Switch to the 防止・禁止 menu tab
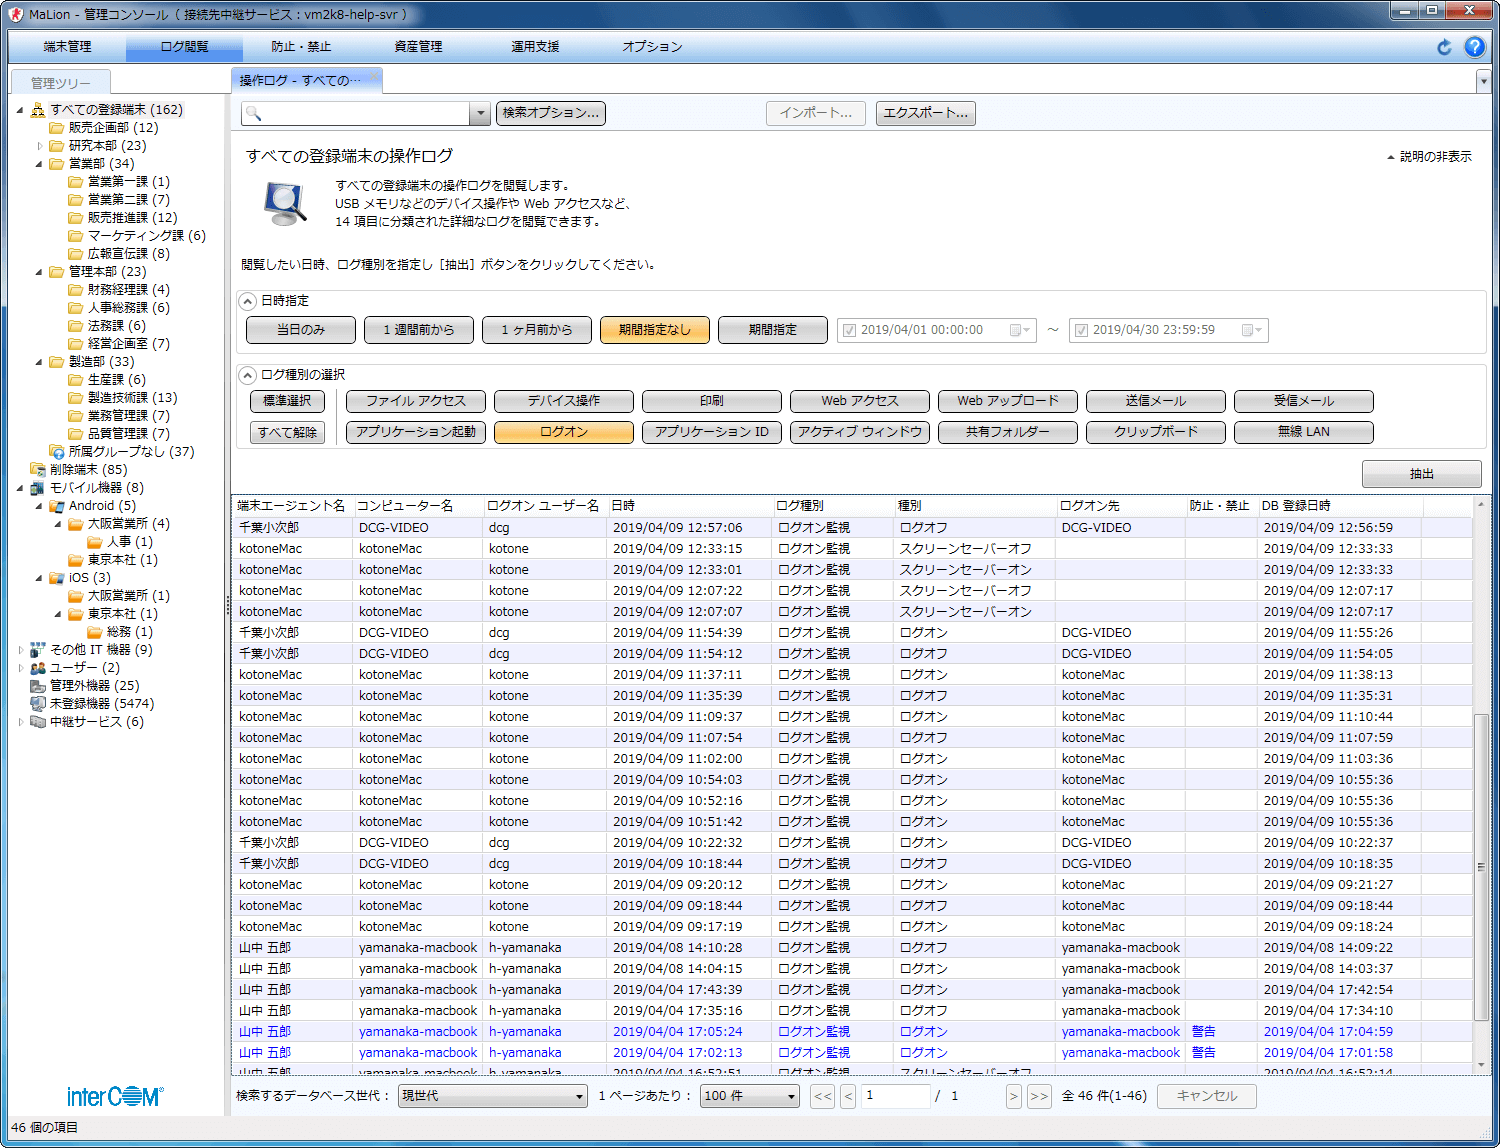The image size is (1500, 1148). [301, 47]
